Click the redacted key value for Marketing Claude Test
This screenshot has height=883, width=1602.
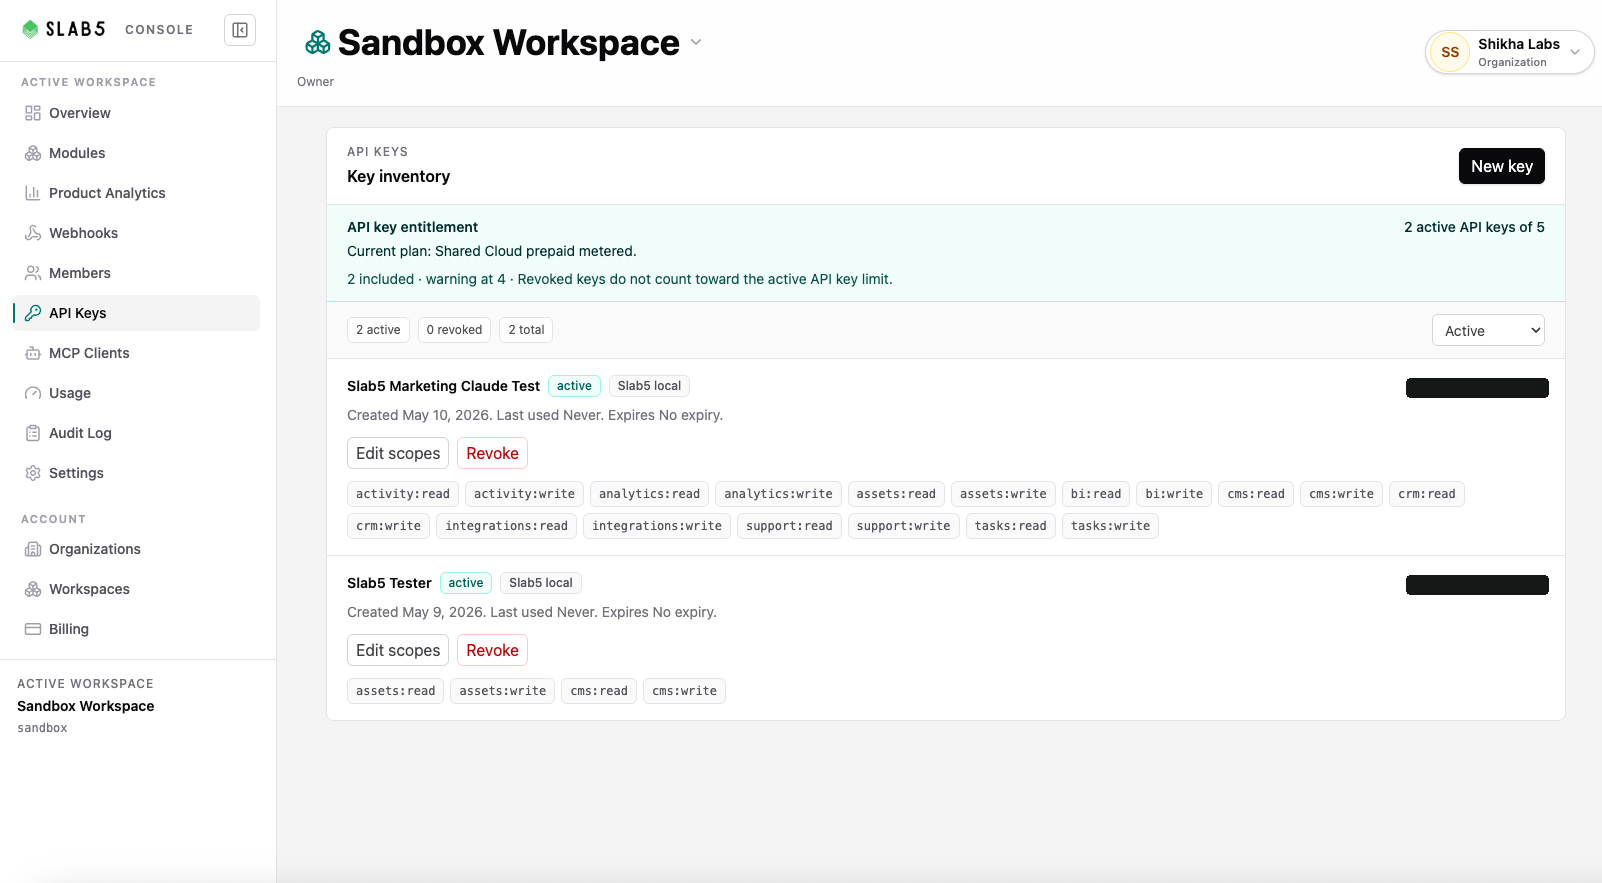tap(1477, 388)
